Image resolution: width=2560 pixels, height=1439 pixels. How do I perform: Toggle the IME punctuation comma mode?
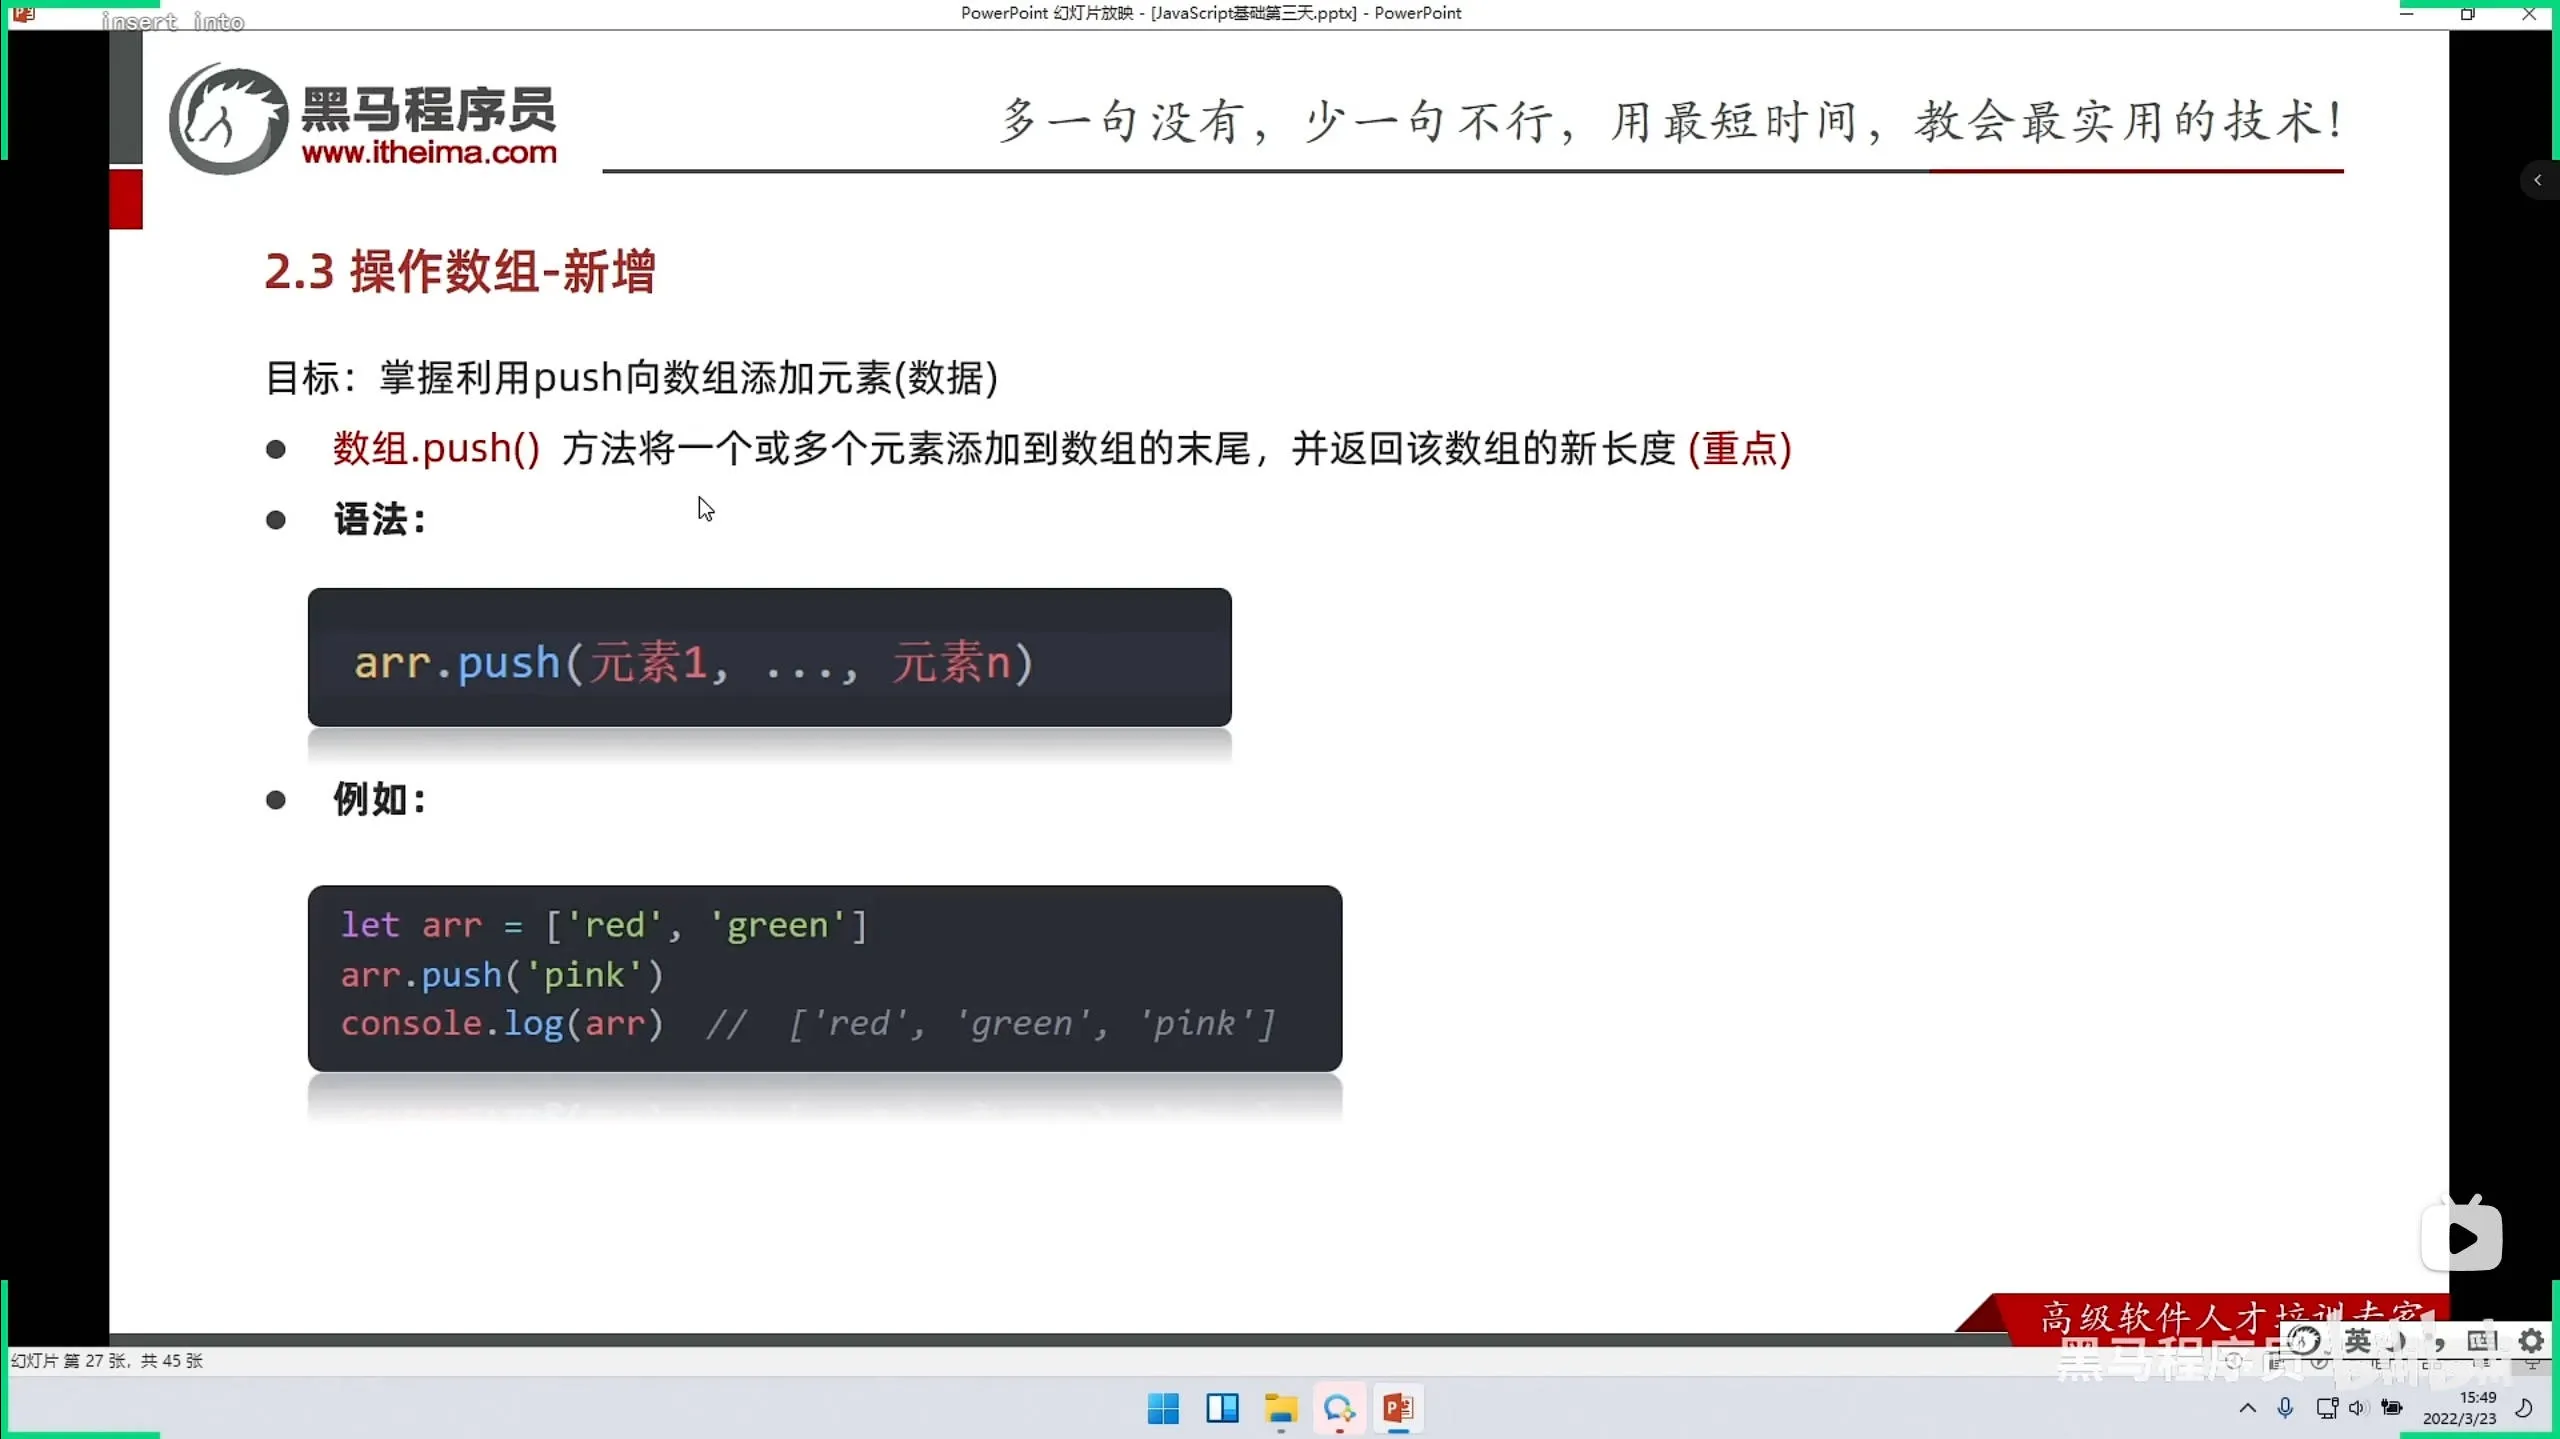coord(2440,1342)
